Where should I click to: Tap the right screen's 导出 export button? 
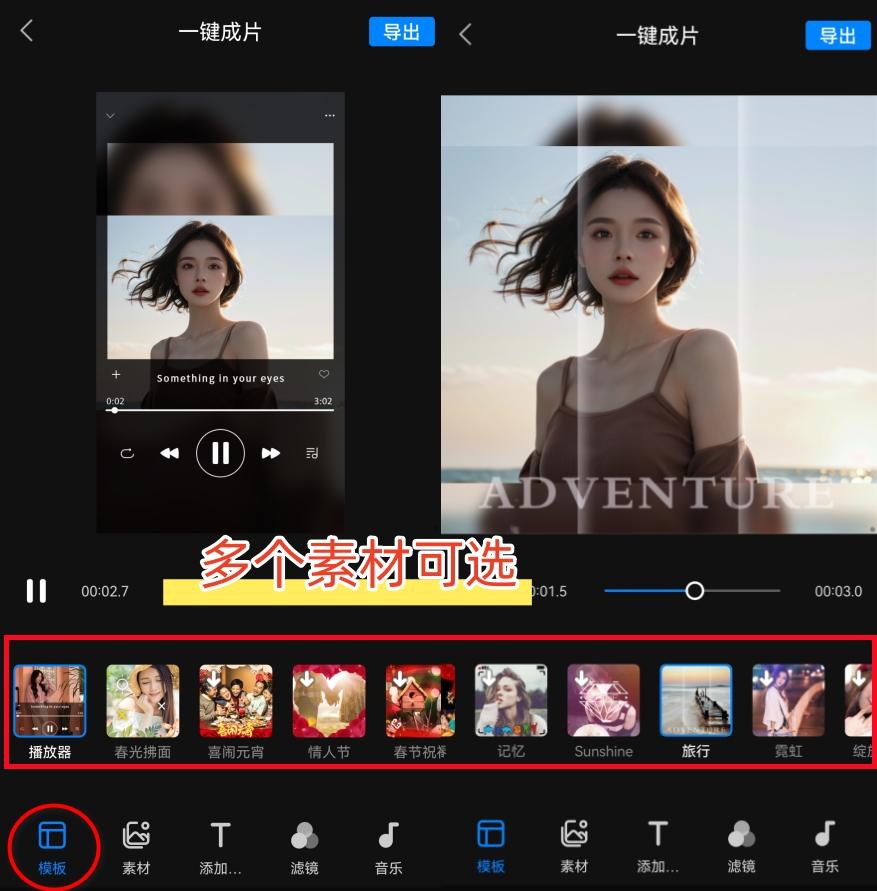(838, 35)
